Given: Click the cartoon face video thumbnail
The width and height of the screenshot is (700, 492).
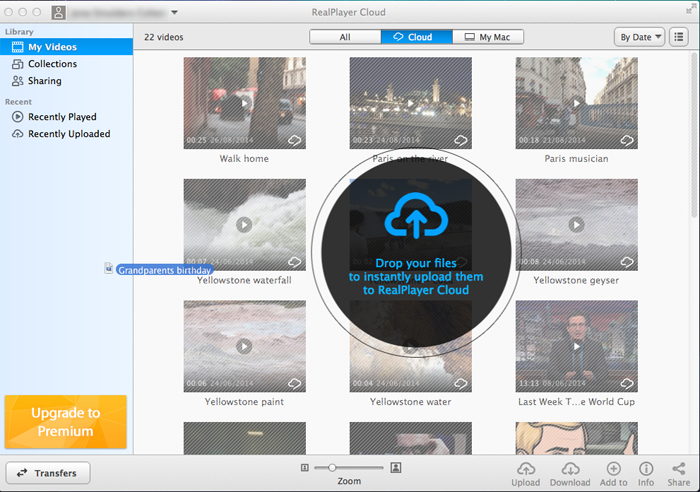Looking at the screenshot, I should (x=576, y=438).
